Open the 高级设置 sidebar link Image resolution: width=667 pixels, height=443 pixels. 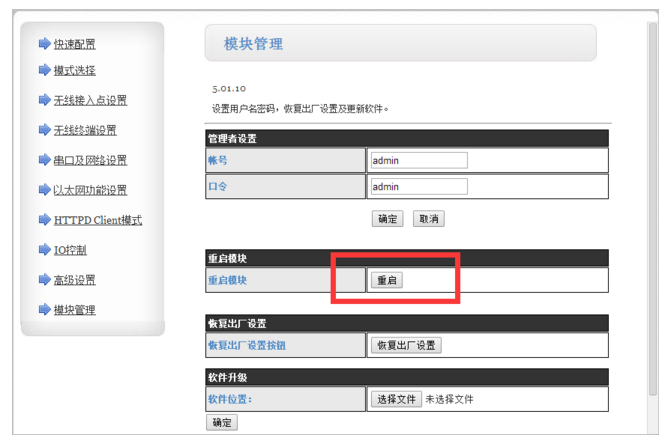coord(75,280)
